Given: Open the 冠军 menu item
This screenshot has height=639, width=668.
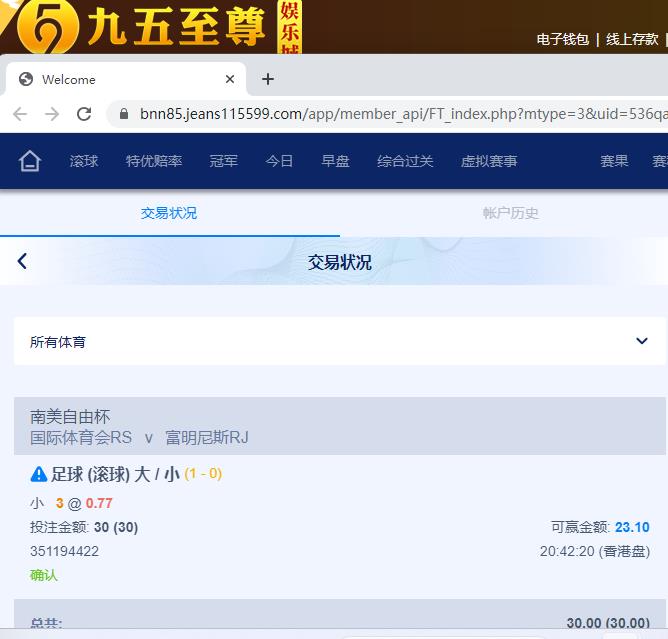Looking at the screenshot, I should pos(223,161).
